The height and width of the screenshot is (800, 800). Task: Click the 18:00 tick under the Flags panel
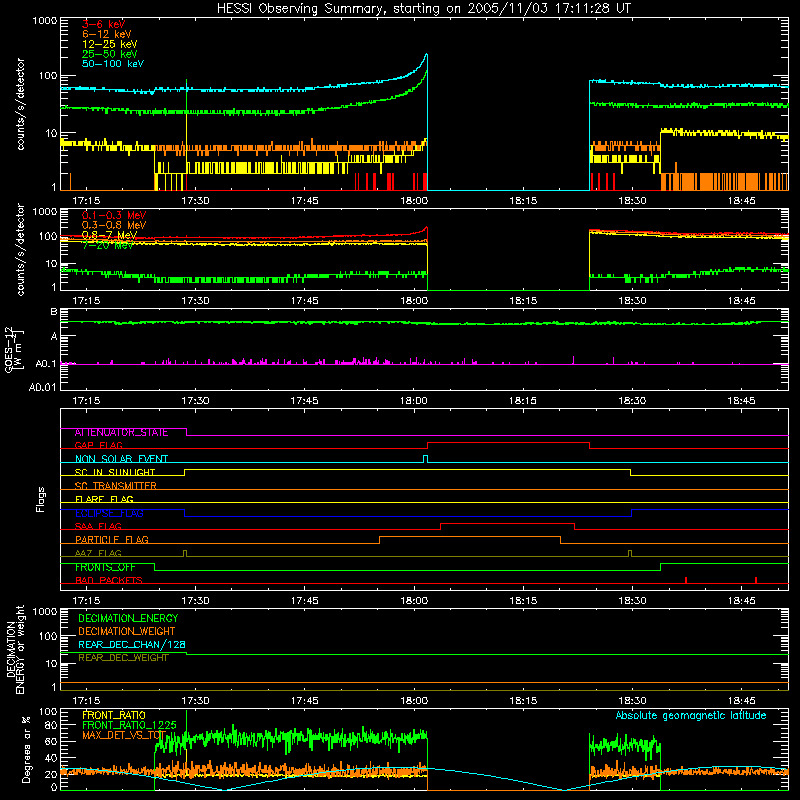pyautogui.click(x=414, y=601)
